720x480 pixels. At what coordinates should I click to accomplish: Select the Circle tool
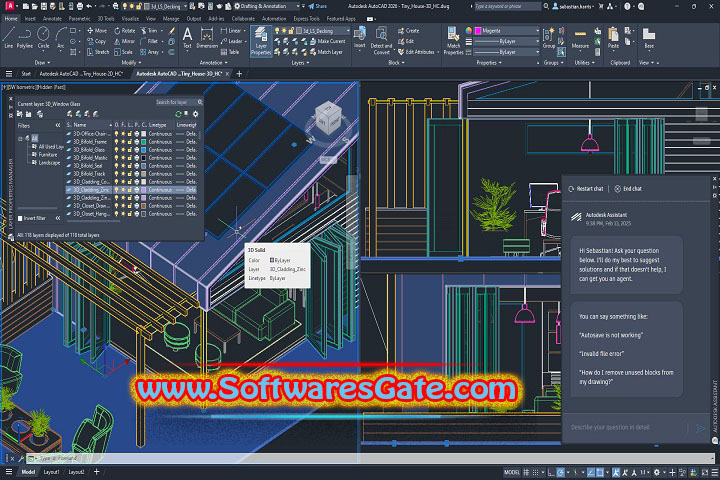coord(43,38)
